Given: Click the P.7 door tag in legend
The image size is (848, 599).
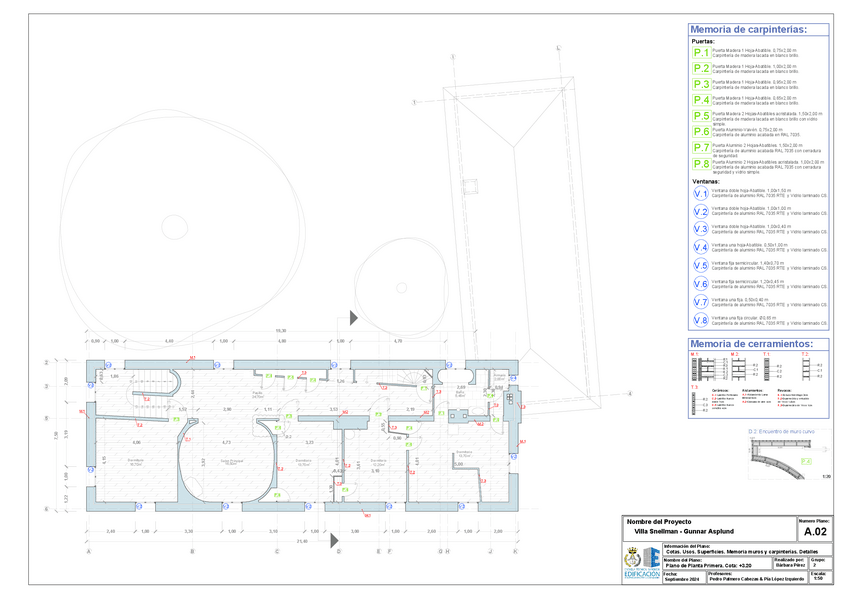Looking at the screenshot, I should pos(701,147).
